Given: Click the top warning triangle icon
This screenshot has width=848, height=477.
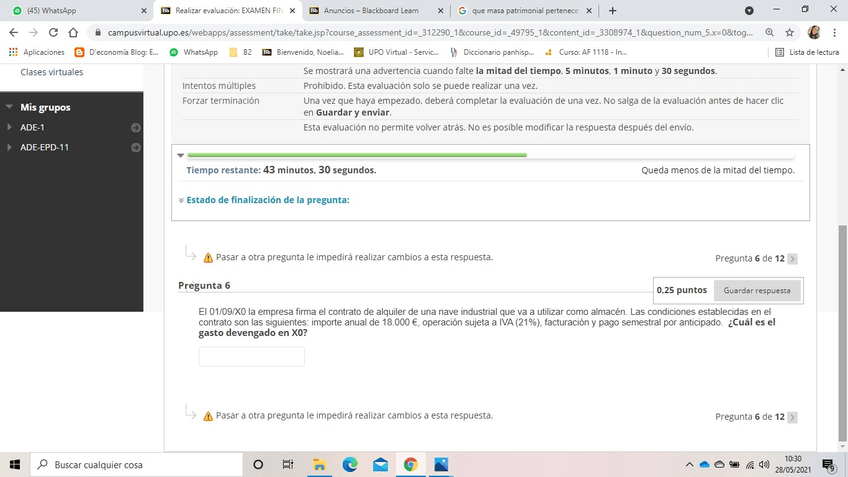Looking at the screenshot, I should (208, 258).
